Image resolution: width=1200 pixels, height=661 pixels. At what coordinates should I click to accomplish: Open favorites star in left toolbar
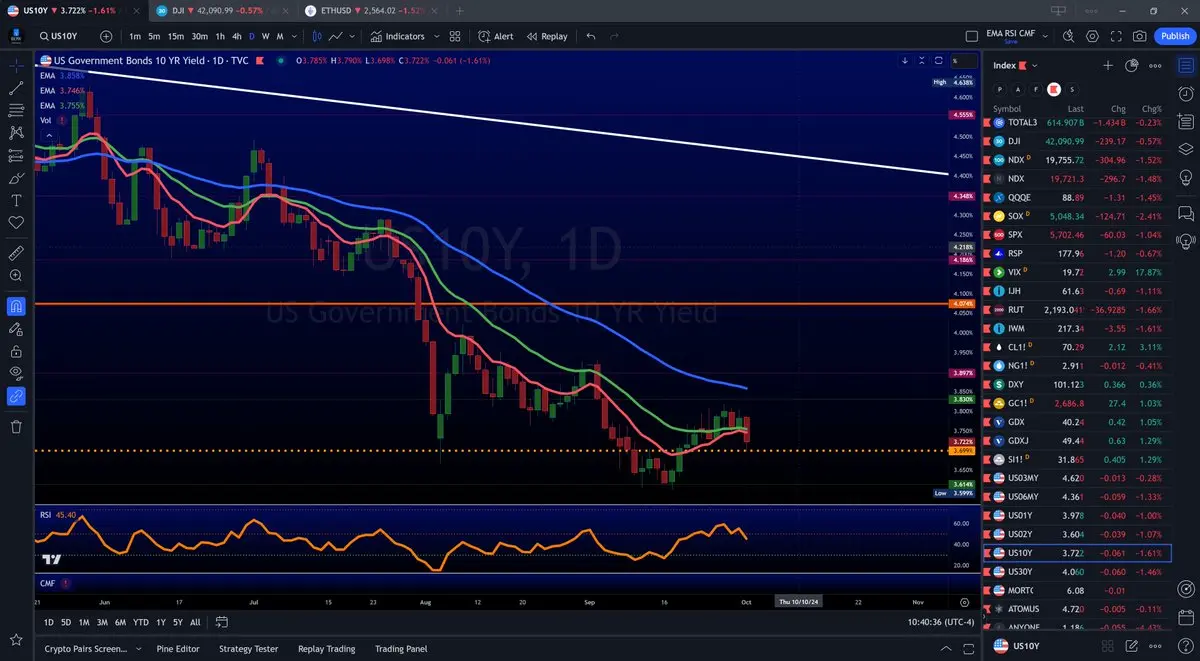pos(16,639)
